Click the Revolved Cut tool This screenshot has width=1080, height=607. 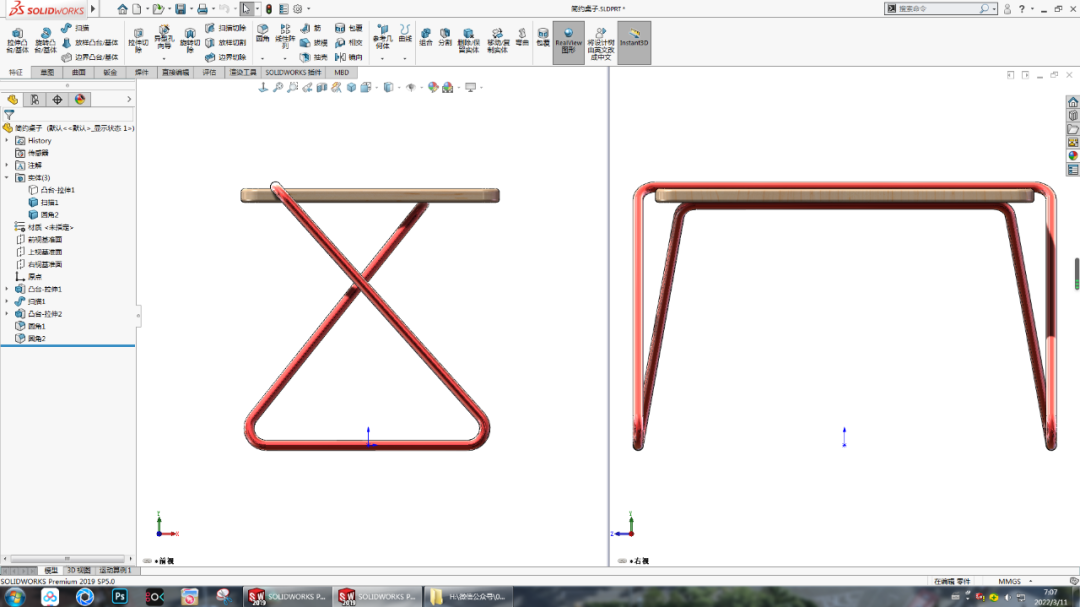tap(189, 41)
